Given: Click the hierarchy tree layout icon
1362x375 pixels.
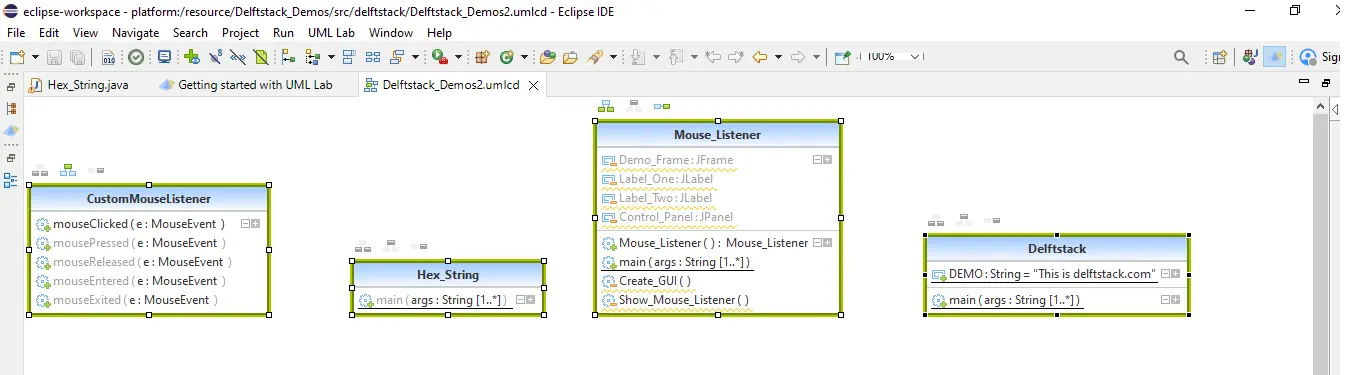Looking at the screenshot, I should pyautogui.click(x=289, y=57).
